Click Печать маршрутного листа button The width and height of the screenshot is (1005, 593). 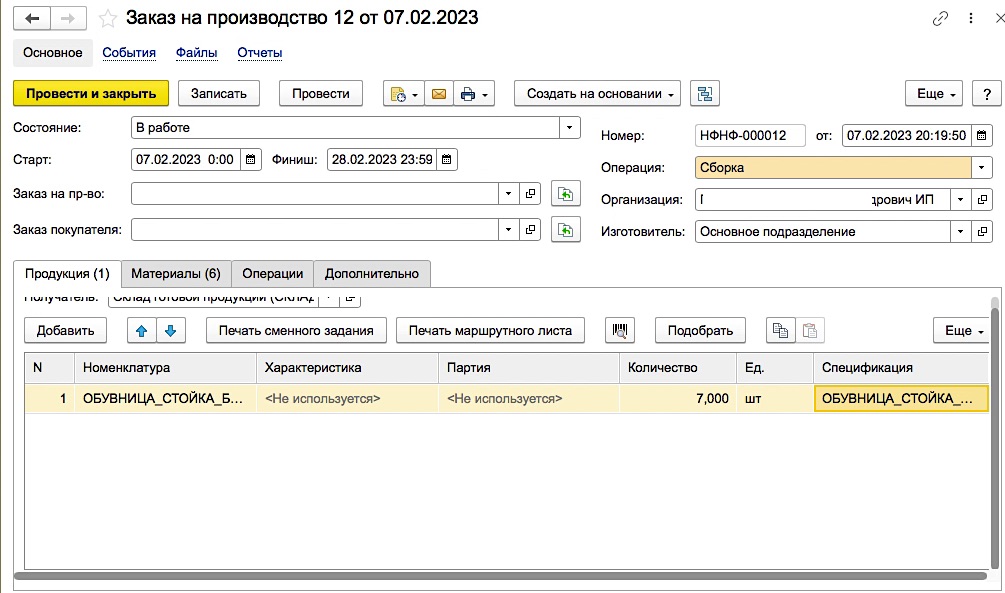(x=490, y=331)
